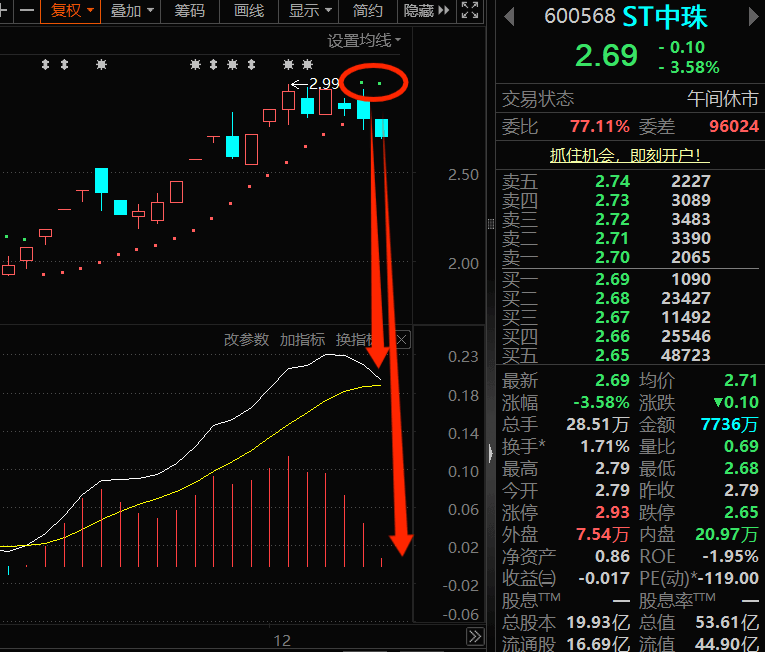Click 涨停 price 2.93

pyautogui.click(x=612, y=512)
